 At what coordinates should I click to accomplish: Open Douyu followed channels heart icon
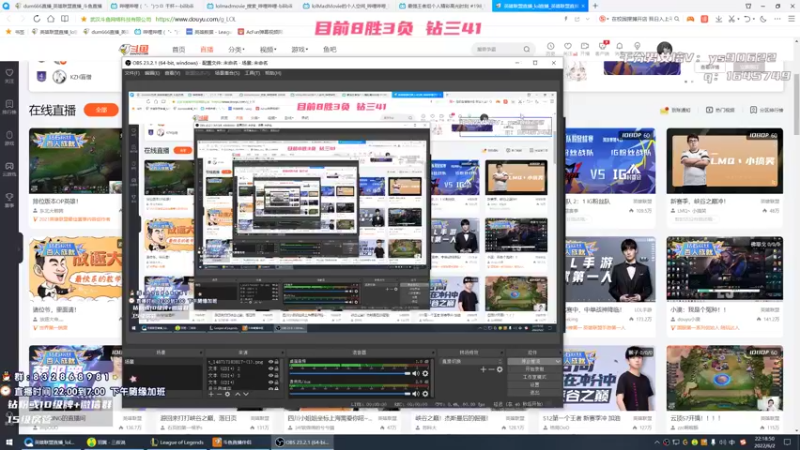[568, 48]
